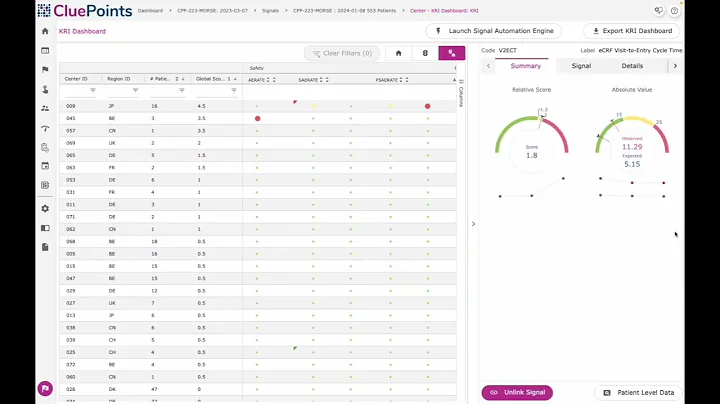Click red AERATE dot for center 045
720x404 pixels.
coord(258,118)
